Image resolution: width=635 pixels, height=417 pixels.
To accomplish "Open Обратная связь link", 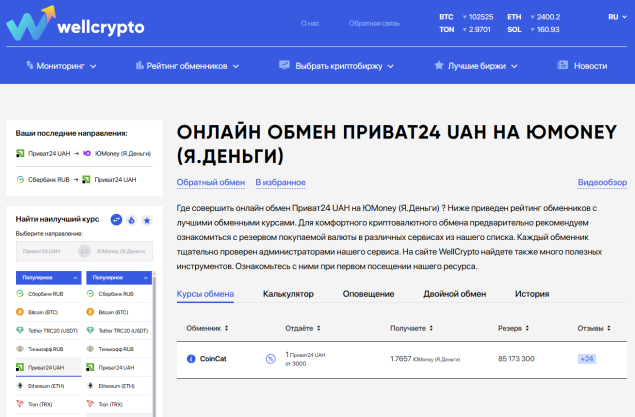I will (x=374, y=23).
